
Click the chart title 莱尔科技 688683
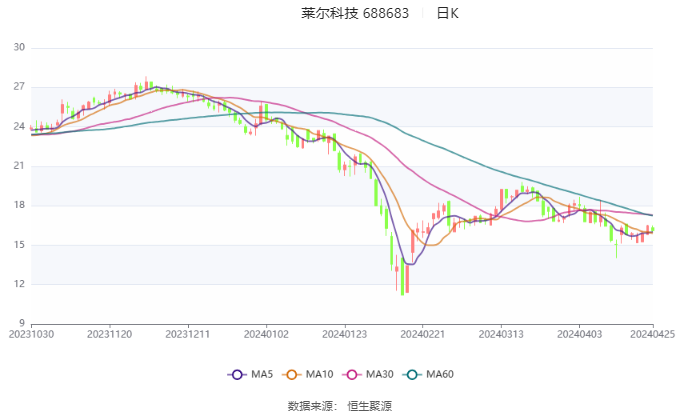pos(355,13)
